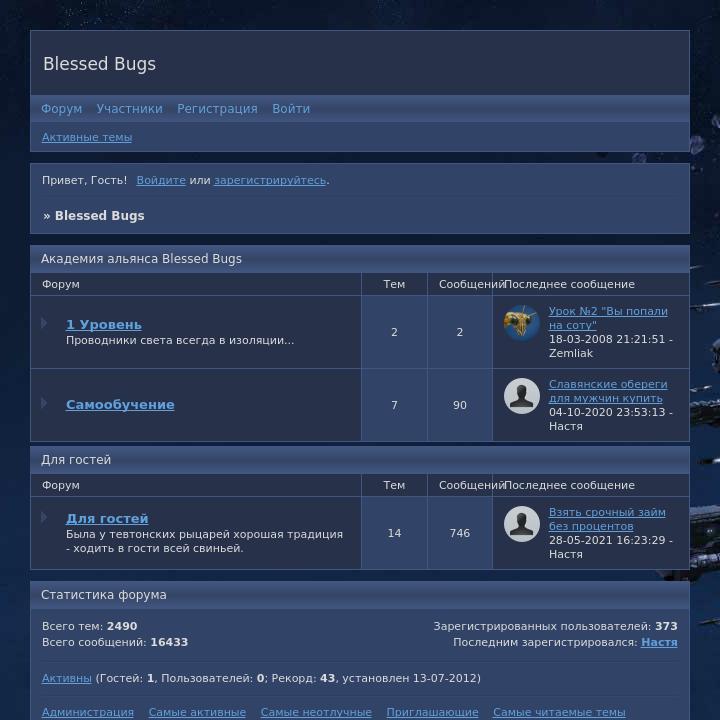Viewport: 720px width, 720px height.
Task: Go to the Регистрация page
Action: 217,109
